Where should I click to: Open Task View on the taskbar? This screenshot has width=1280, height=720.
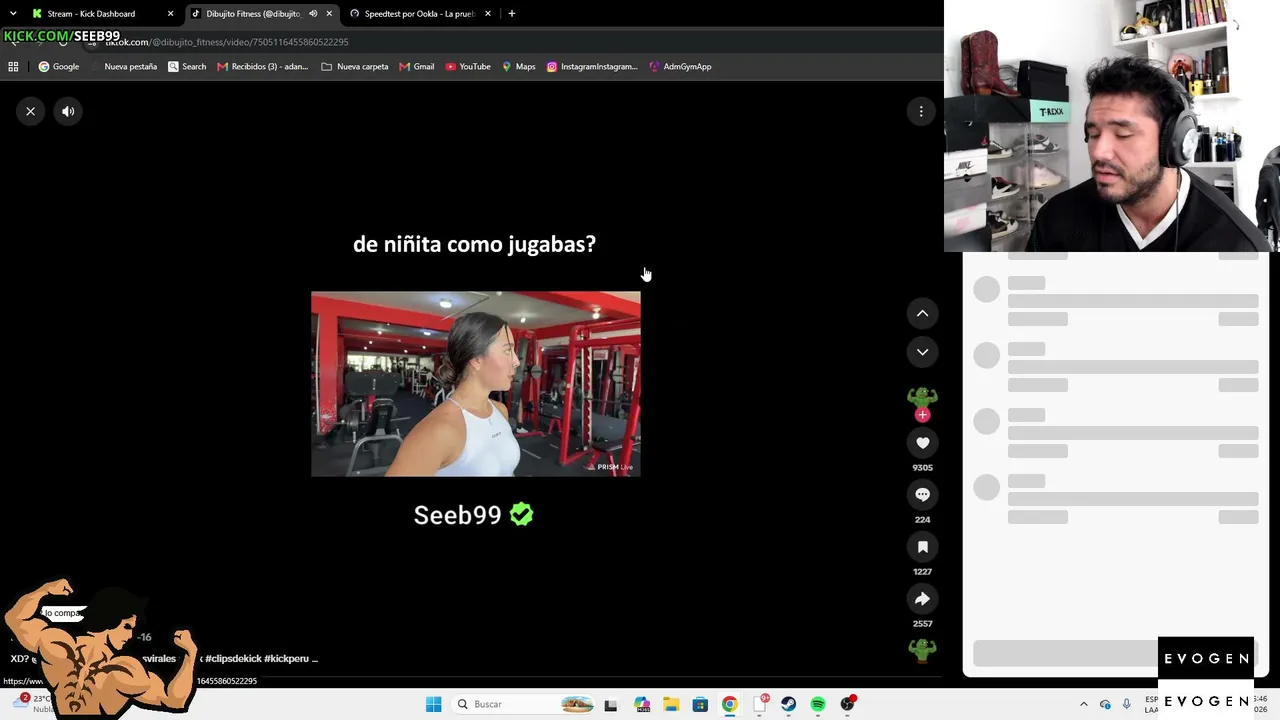pyautogui.click(x=611, y=704)
